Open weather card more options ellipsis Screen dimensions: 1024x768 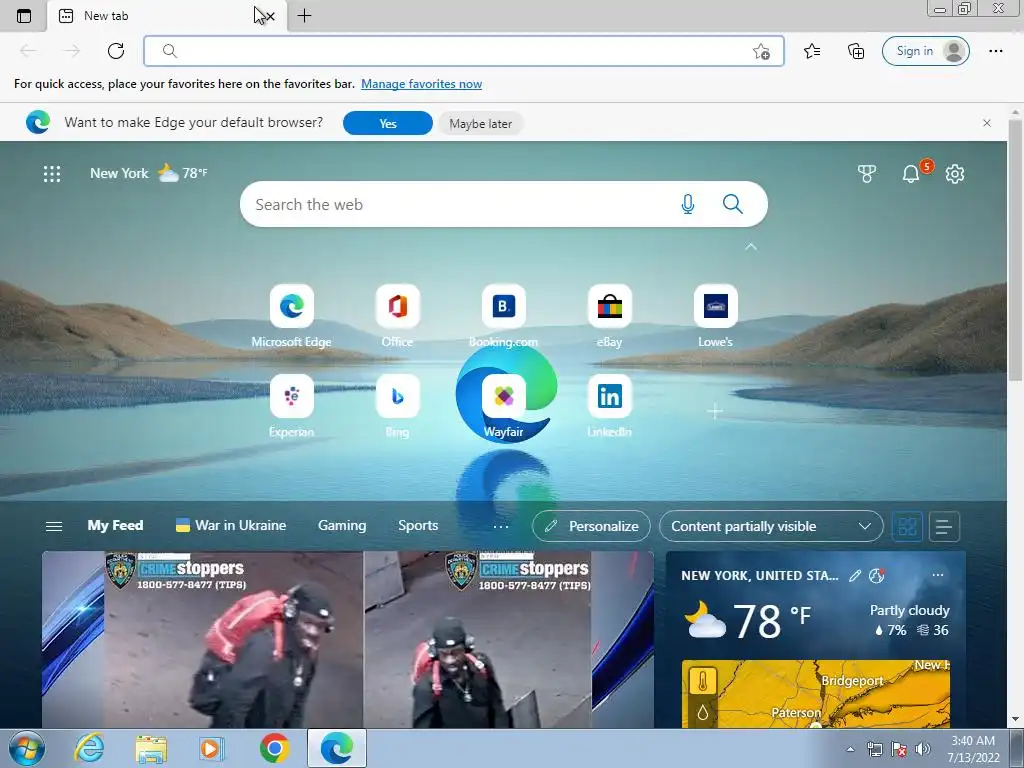[x=938, y=575]
